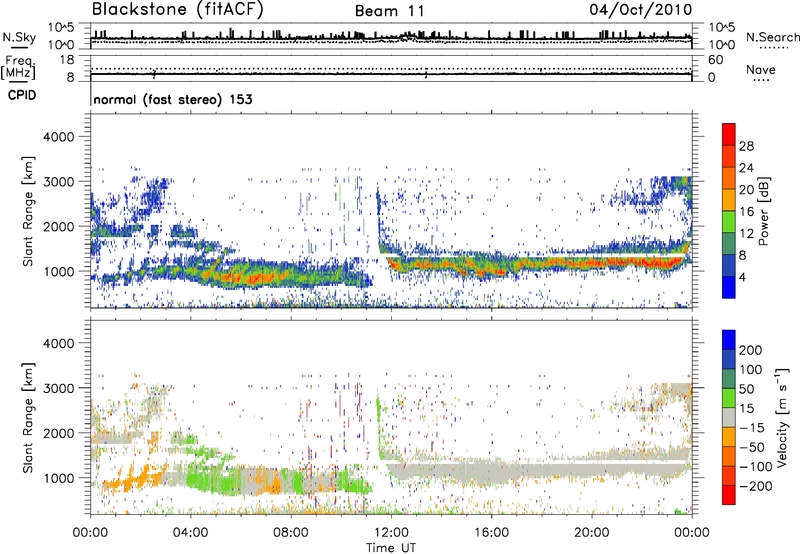Click the 'N.Search' legend label

pos(772,37)
